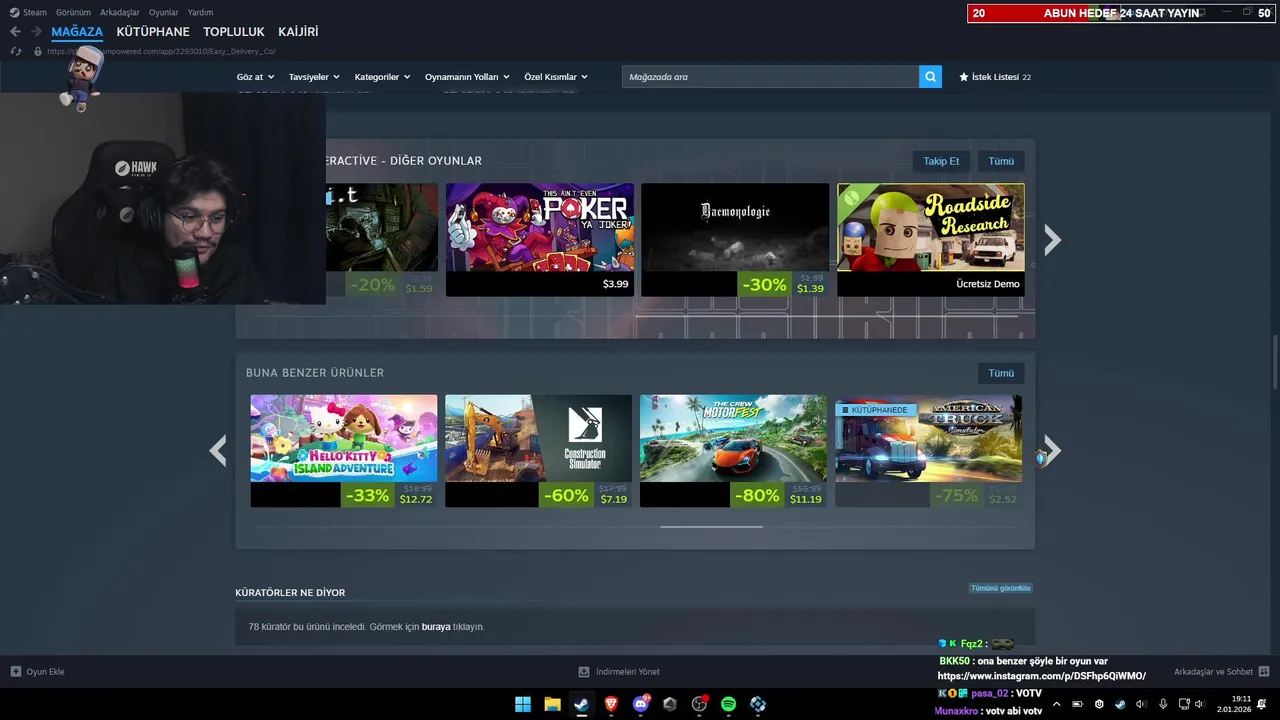Open Spotify from the taskbar

coord(728,704)
